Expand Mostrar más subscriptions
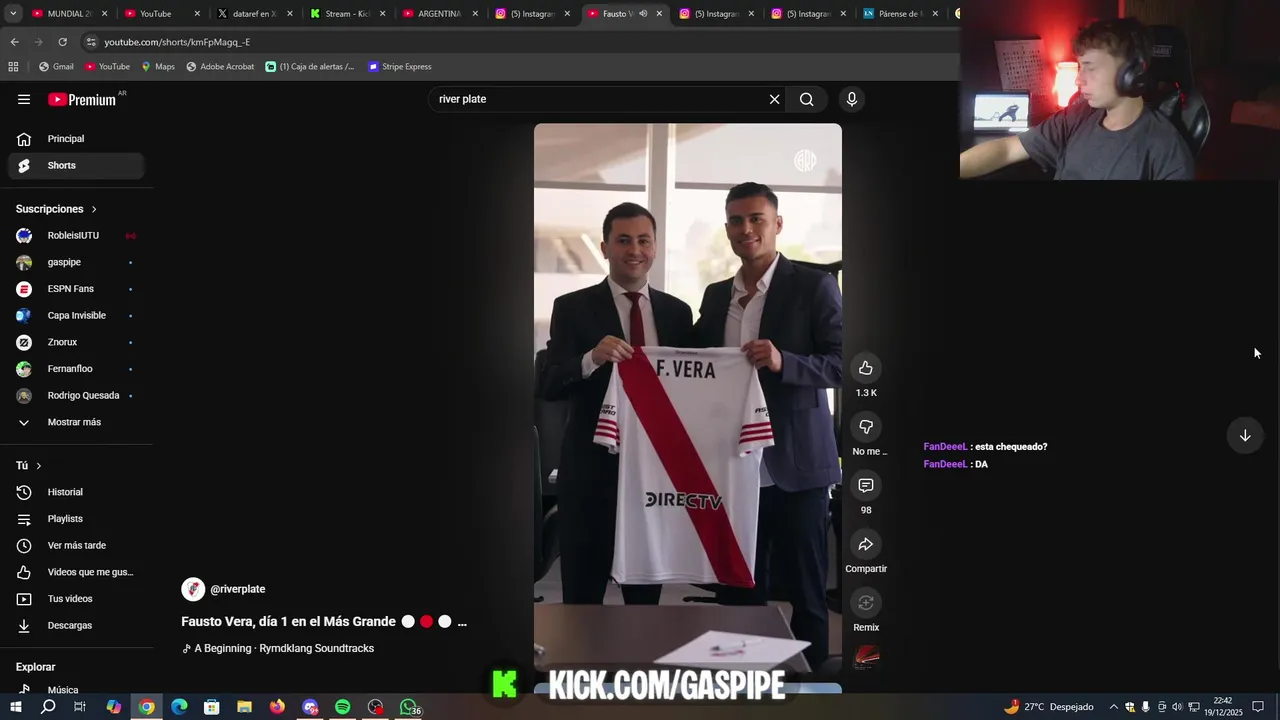Image resolution: width=1280 pixels, height=720 pixels. click(x=76, y=422)
